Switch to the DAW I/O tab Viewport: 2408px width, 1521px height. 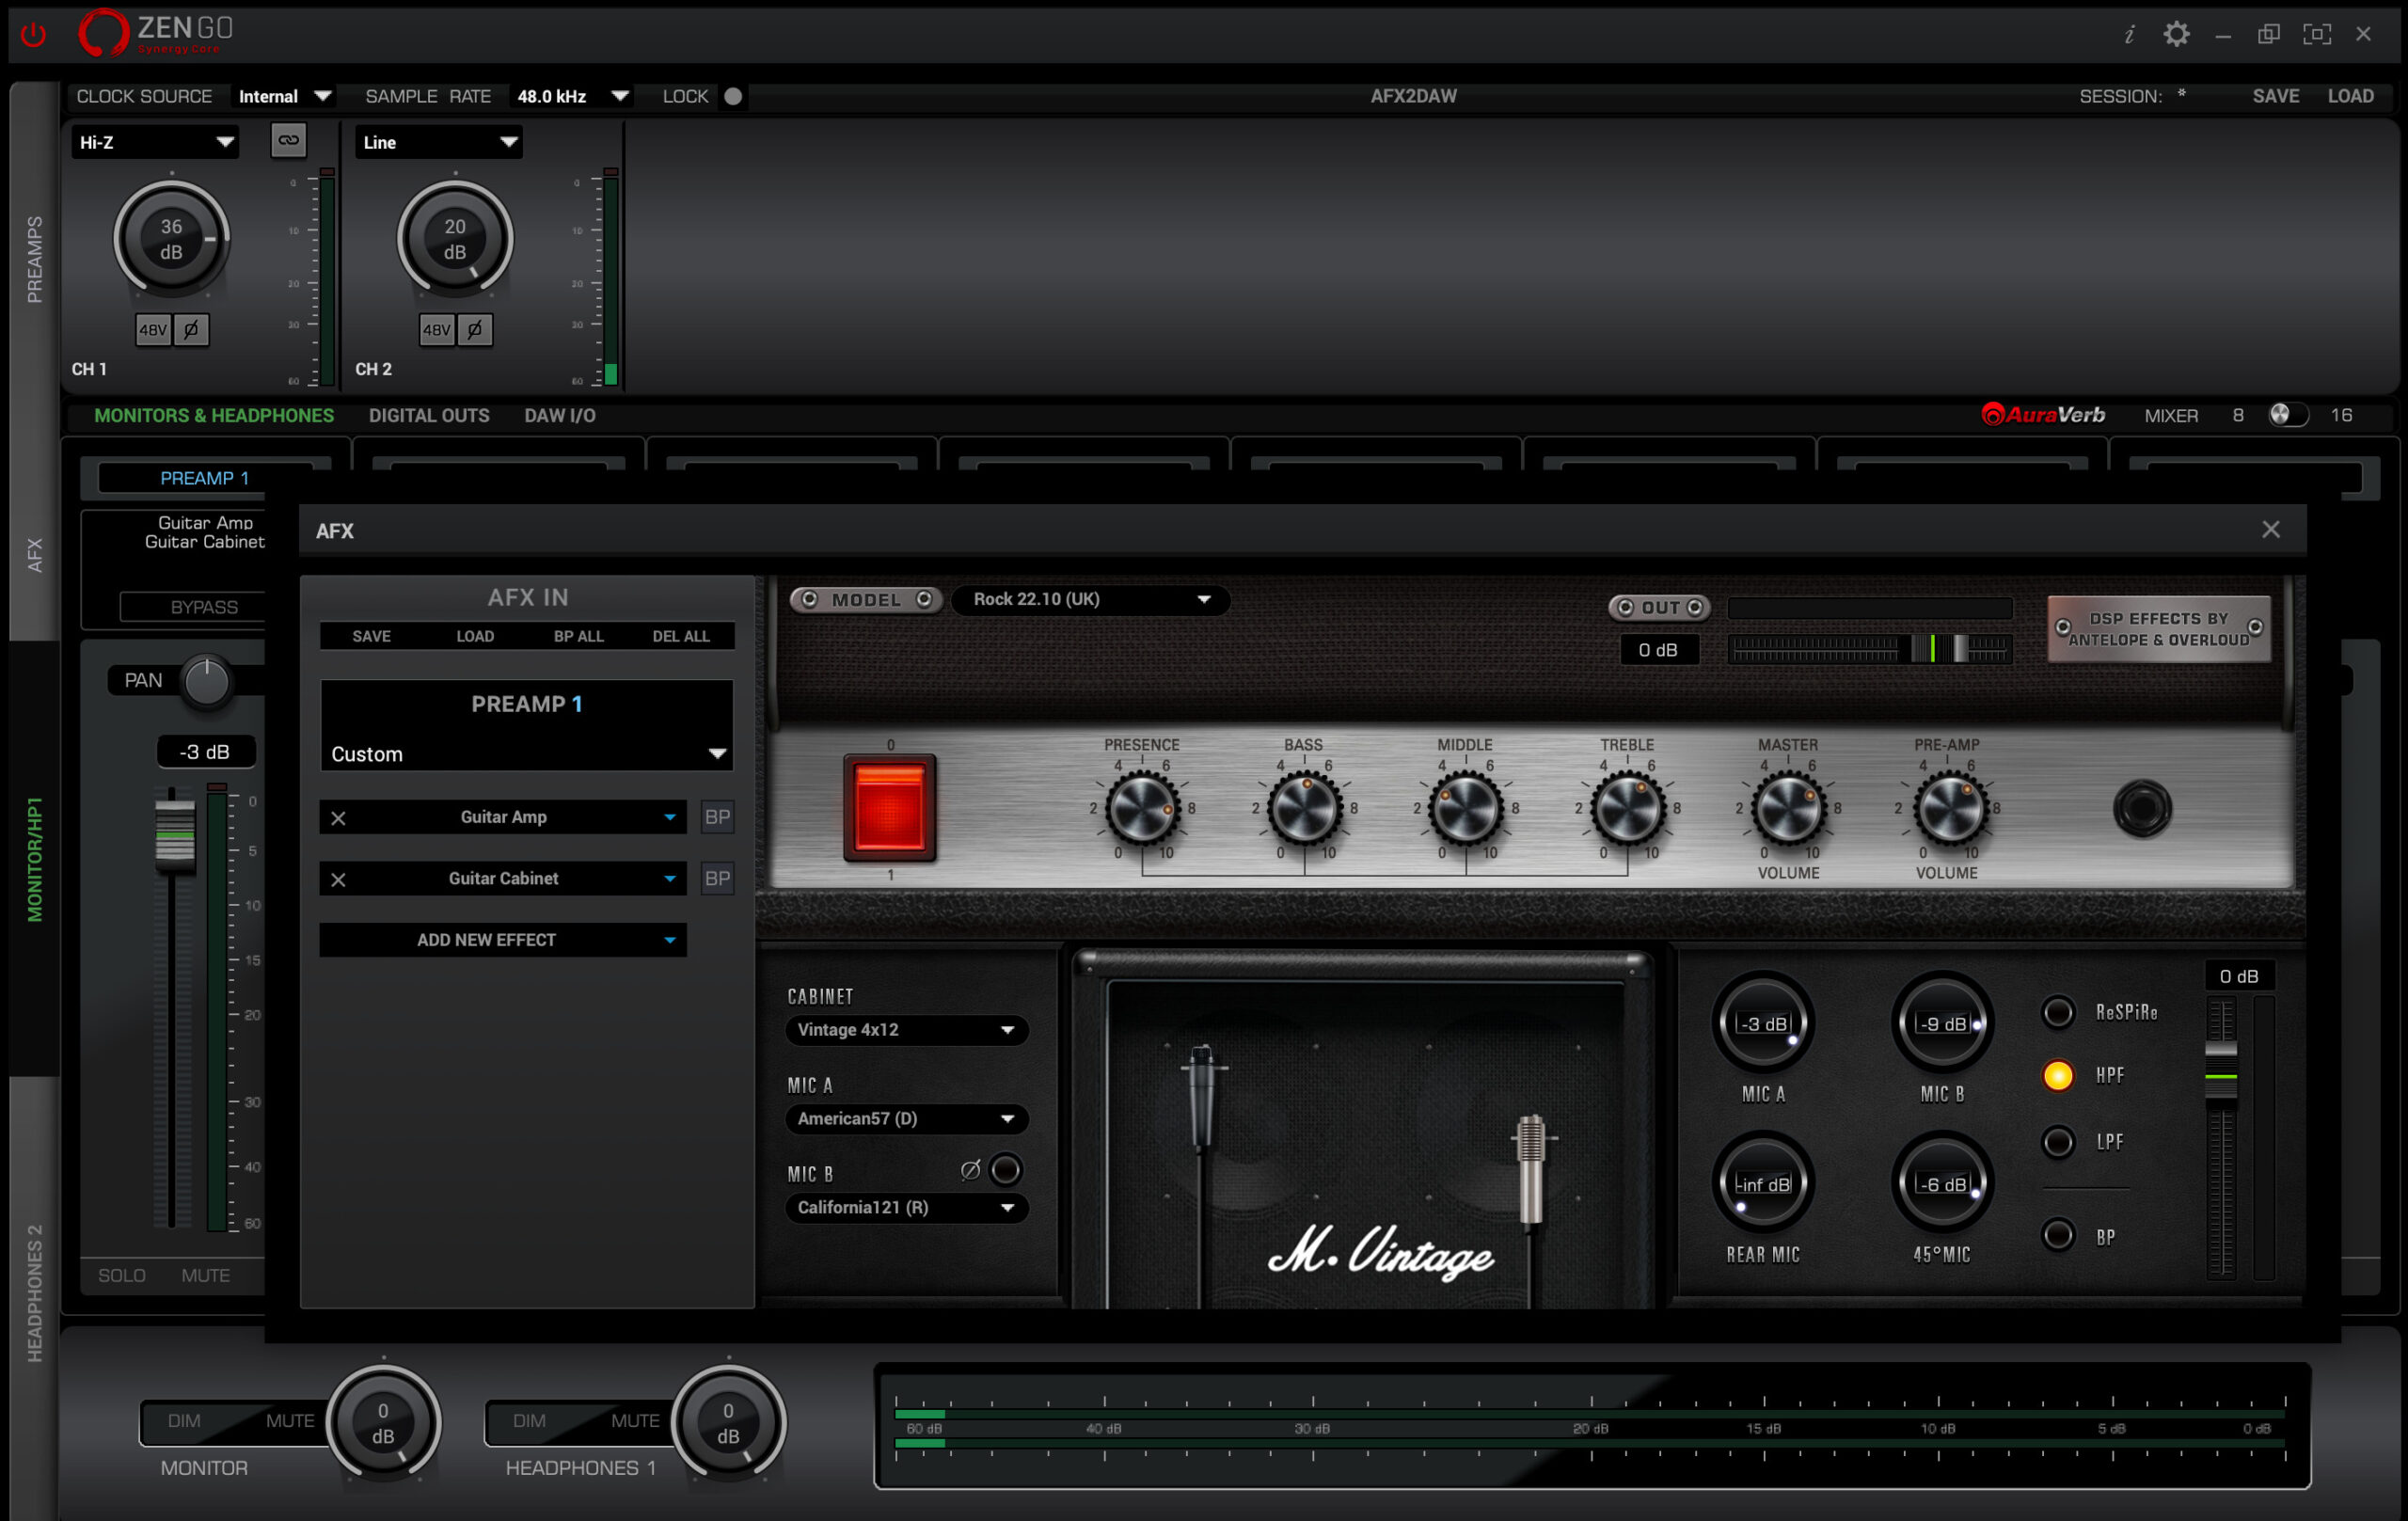pos(560,415)
